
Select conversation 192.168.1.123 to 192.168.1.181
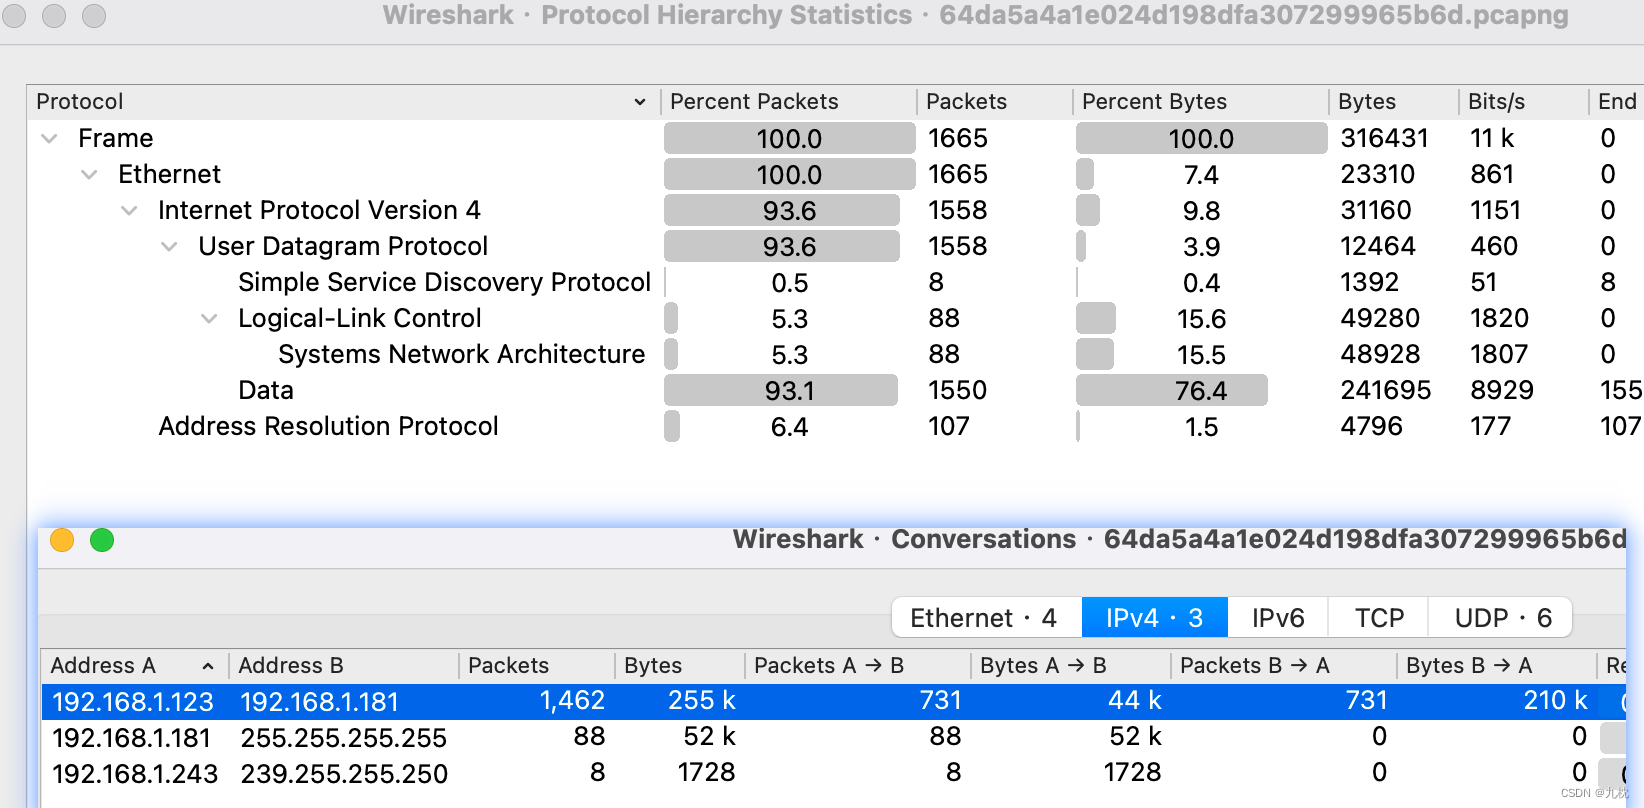tap(834, 701)
